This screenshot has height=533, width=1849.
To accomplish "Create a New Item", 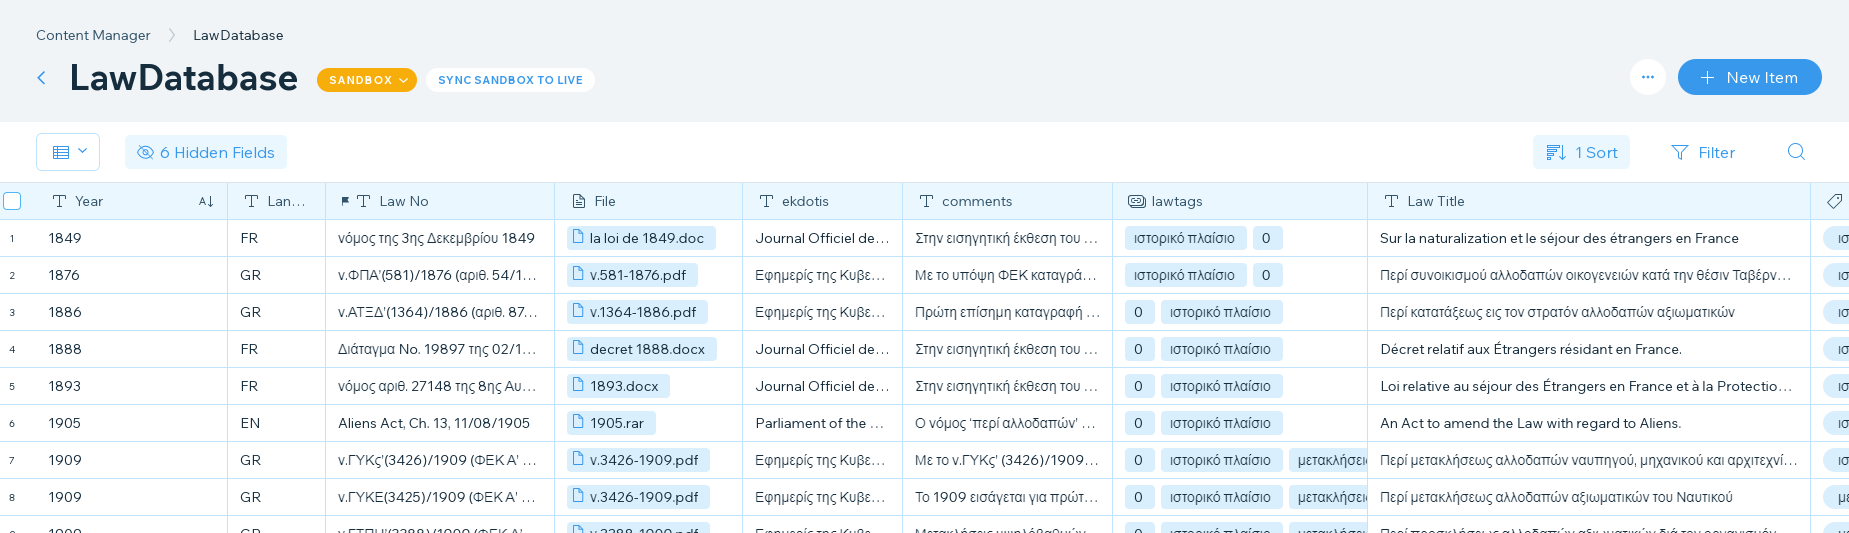I will pos(1749,77).
